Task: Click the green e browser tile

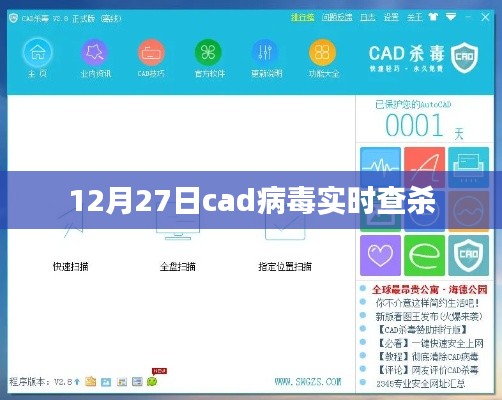Action: pos(424,255)
